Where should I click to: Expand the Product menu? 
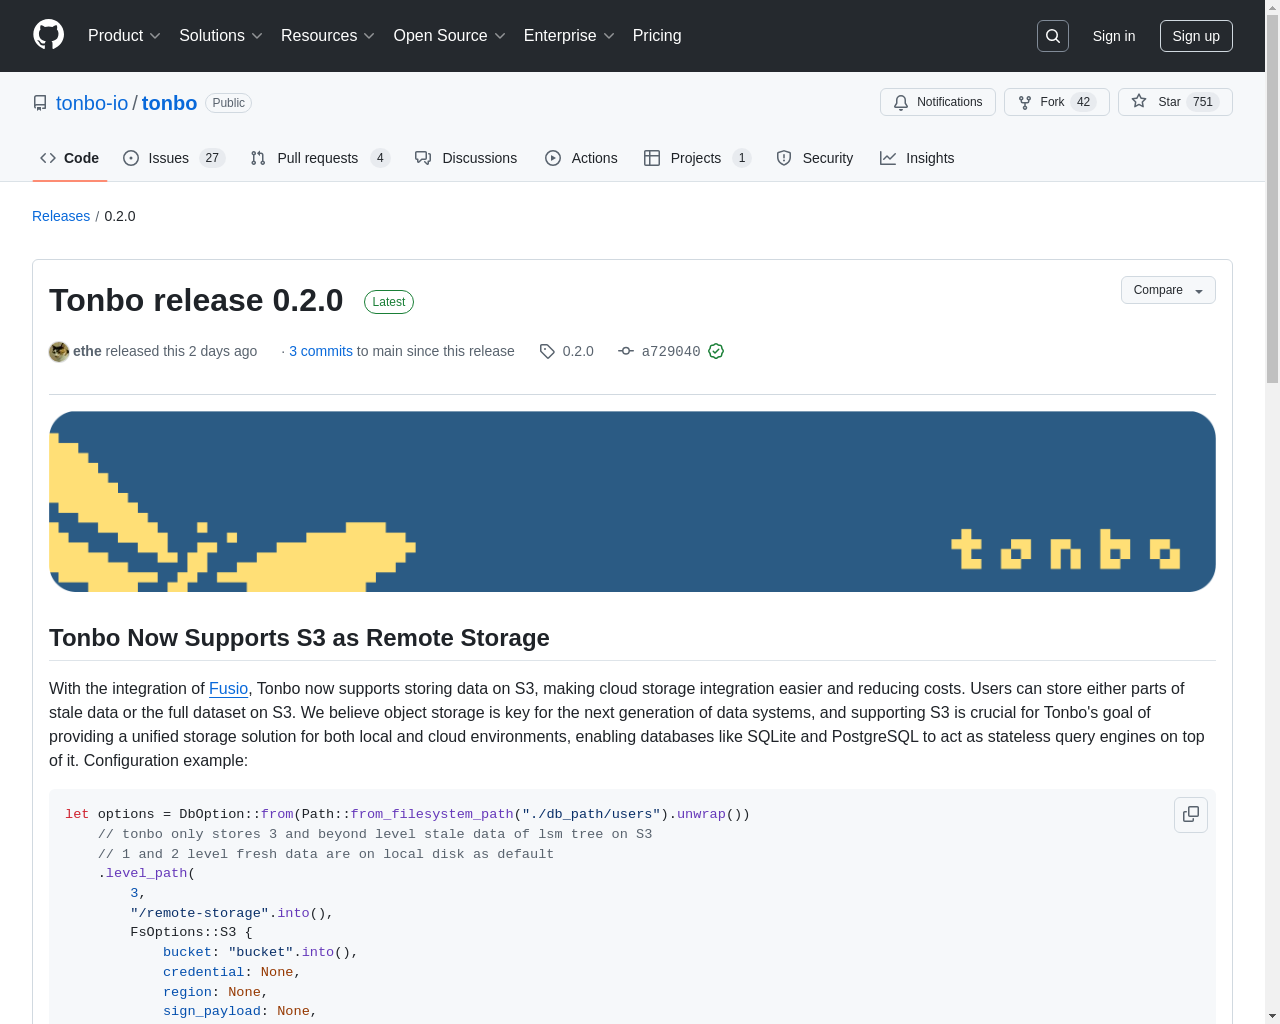click(124, 36)
